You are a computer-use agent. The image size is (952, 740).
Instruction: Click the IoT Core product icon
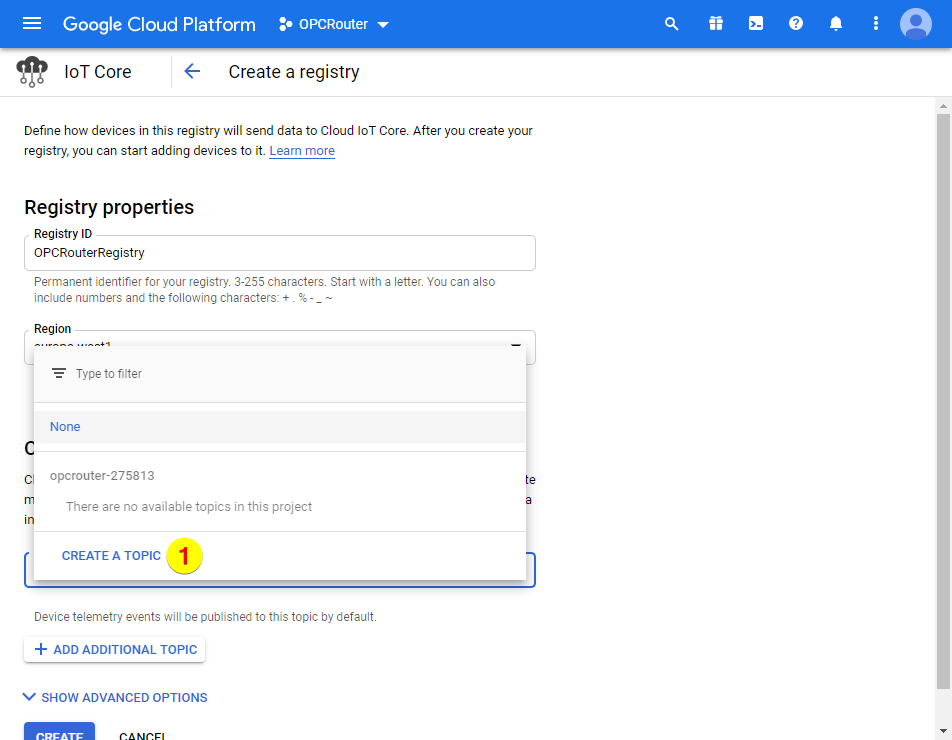coord(31,71)
